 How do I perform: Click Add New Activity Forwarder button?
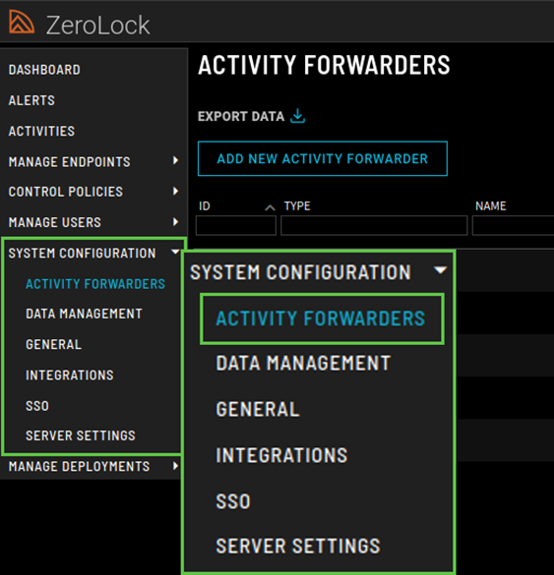click(x=323, y=158)
